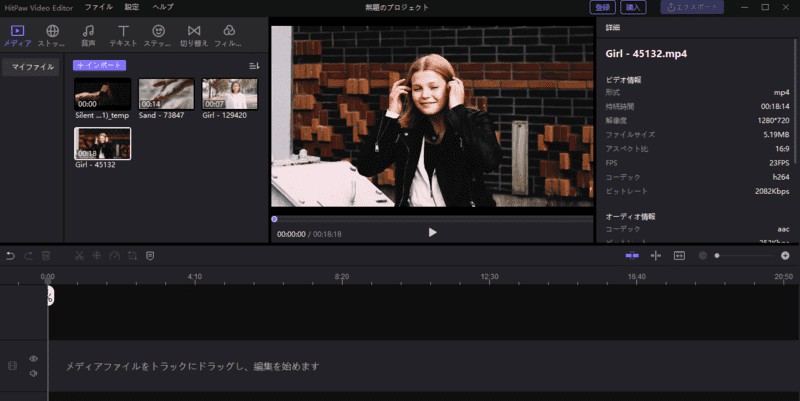Click the marker shield icon in timeline toolbar
This screenshot has width=800, height=401.
click(150, 256)
